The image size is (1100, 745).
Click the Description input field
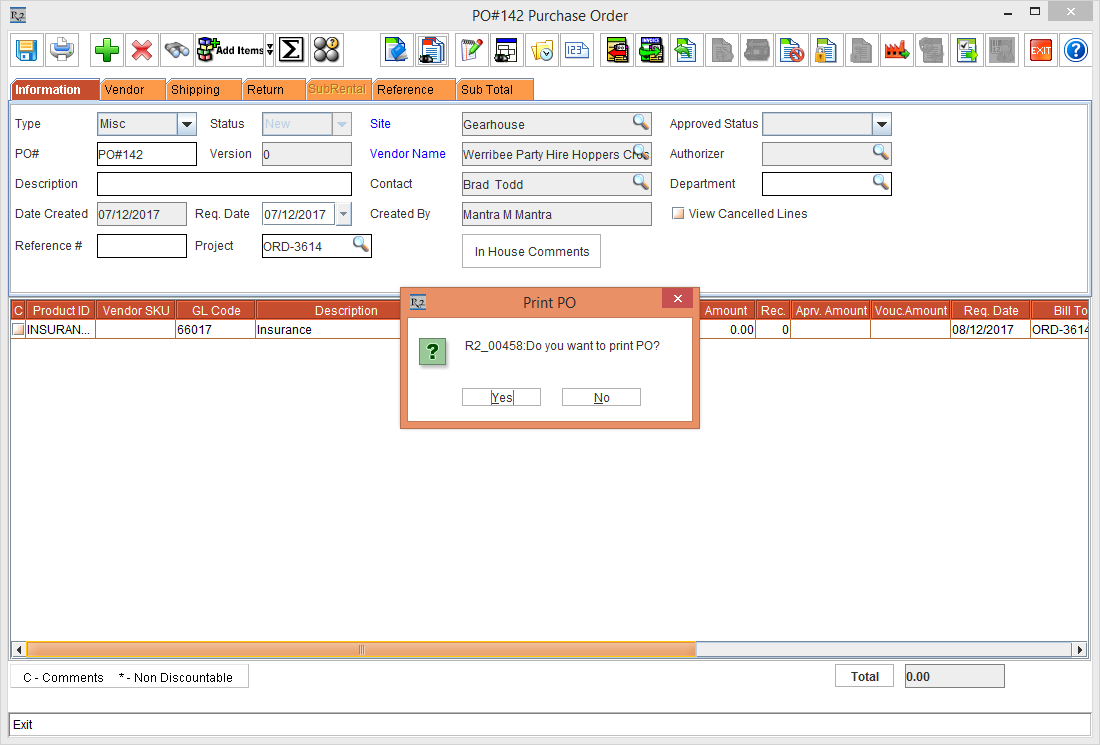point(224,184)
